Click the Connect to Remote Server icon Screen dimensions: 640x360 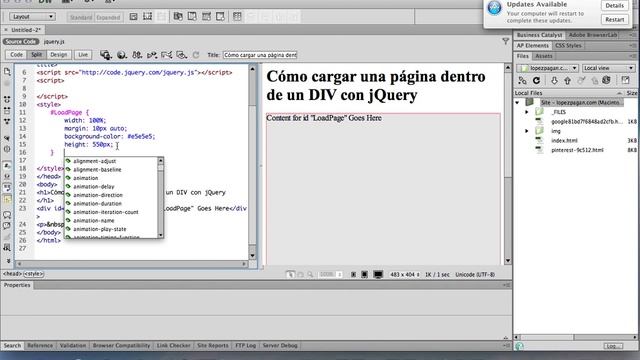522,80
